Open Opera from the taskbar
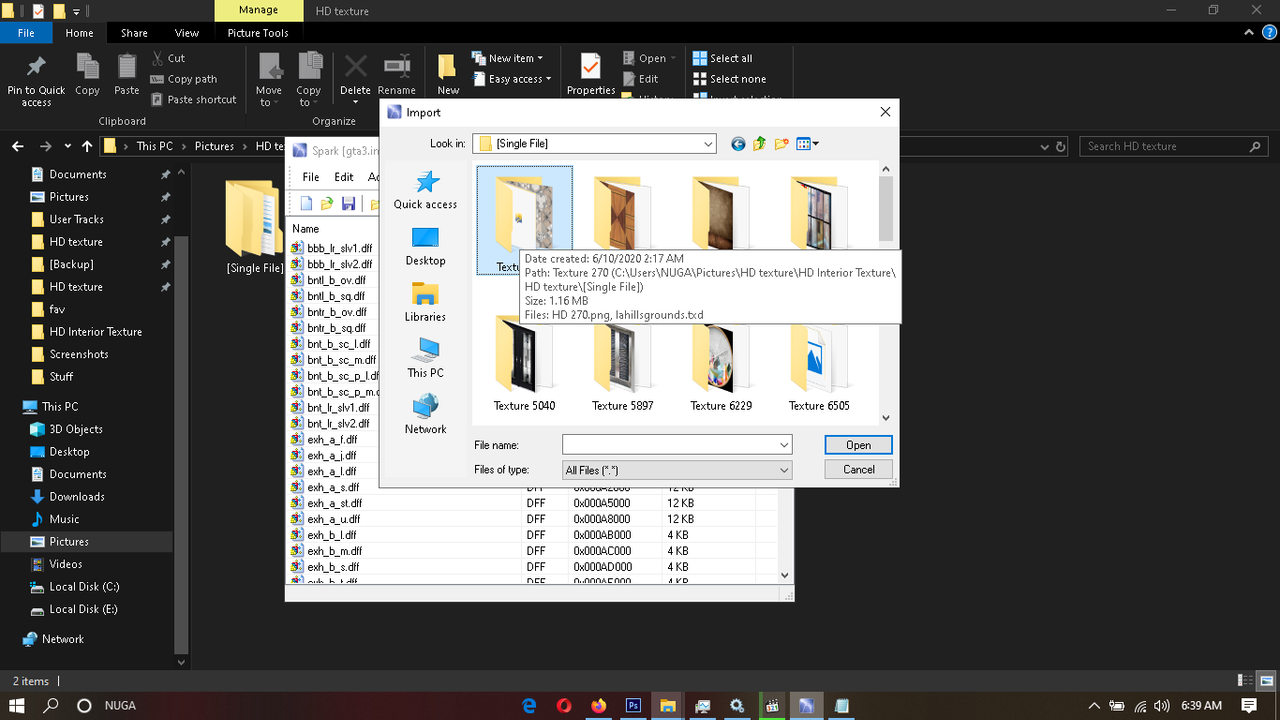 (x=564, y=705)
